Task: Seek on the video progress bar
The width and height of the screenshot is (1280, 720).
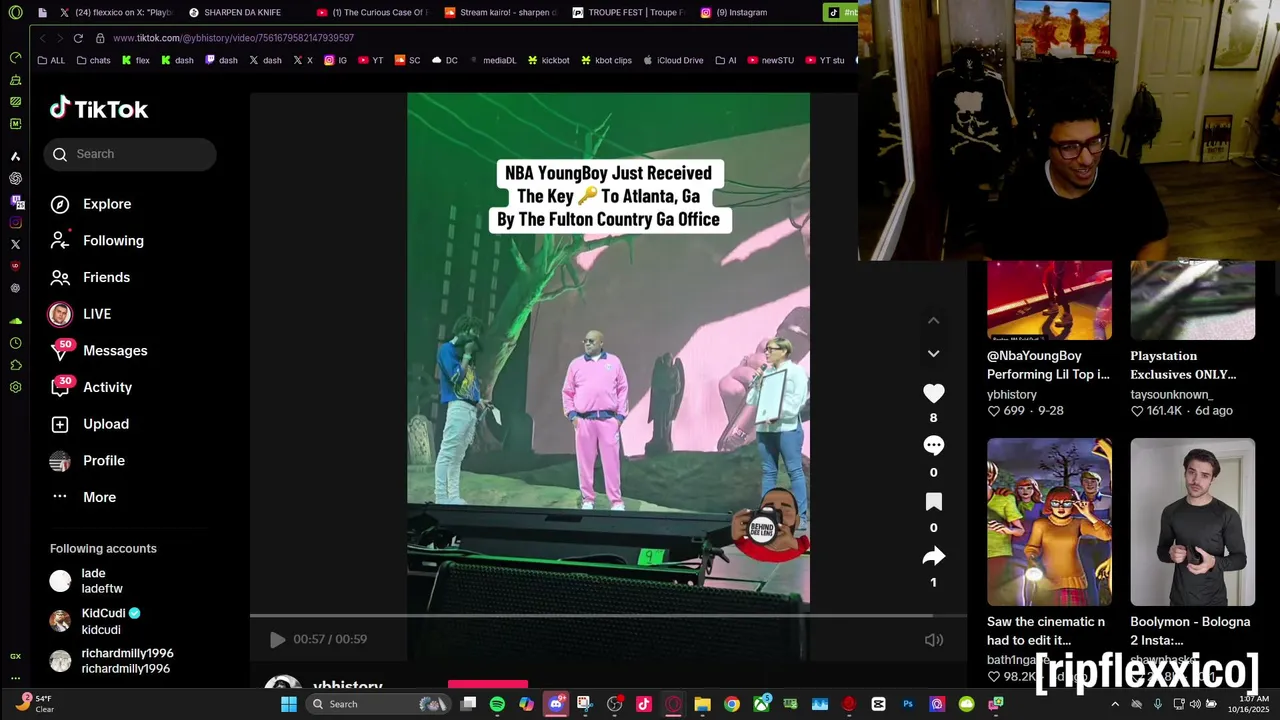Action: pos(608,616)
